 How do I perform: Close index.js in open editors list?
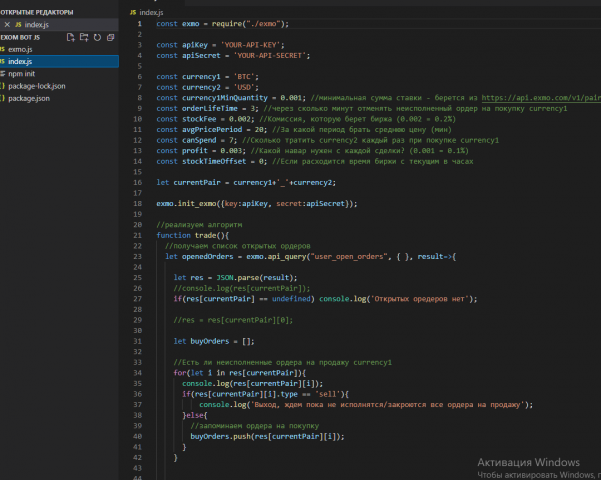[6, 23]
